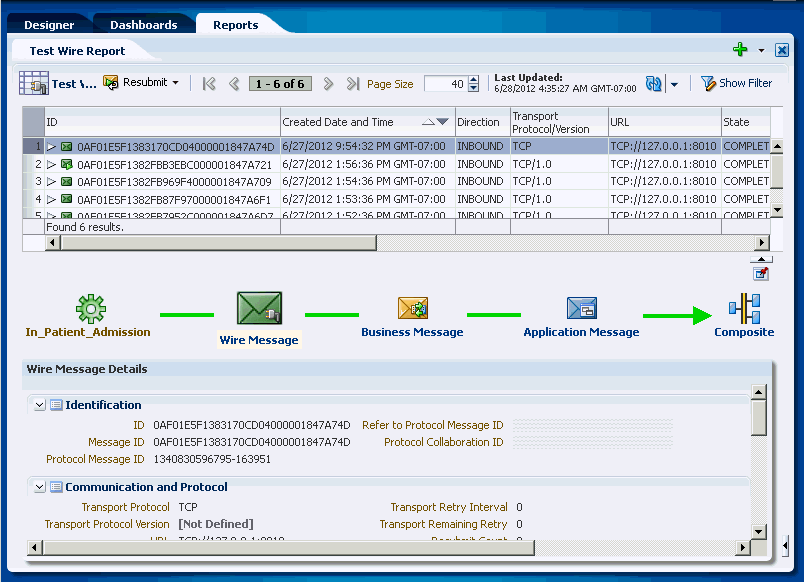Click the In_Patient_Admission gear icon

pos(91,308)
